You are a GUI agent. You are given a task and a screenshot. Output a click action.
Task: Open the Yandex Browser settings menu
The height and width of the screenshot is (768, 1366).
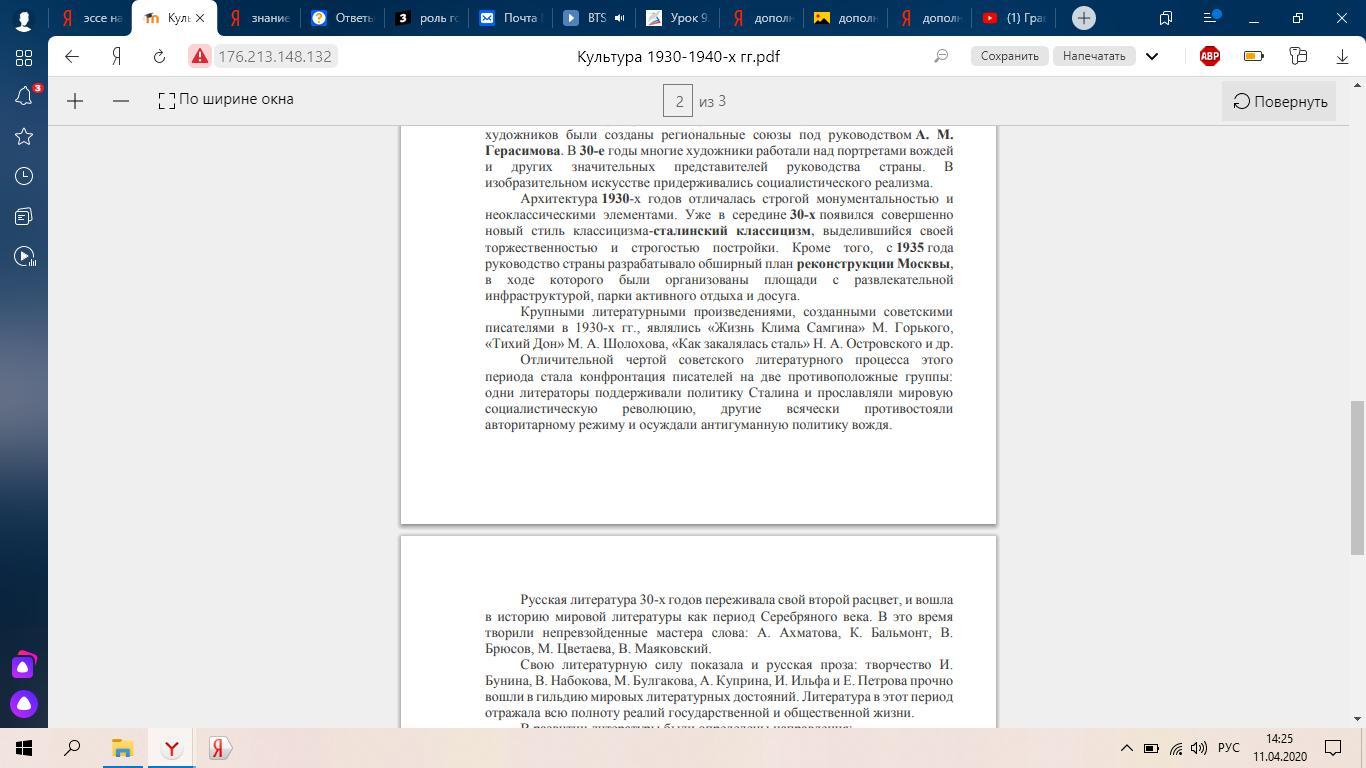pyautogui.click(x=1211, y=18)
